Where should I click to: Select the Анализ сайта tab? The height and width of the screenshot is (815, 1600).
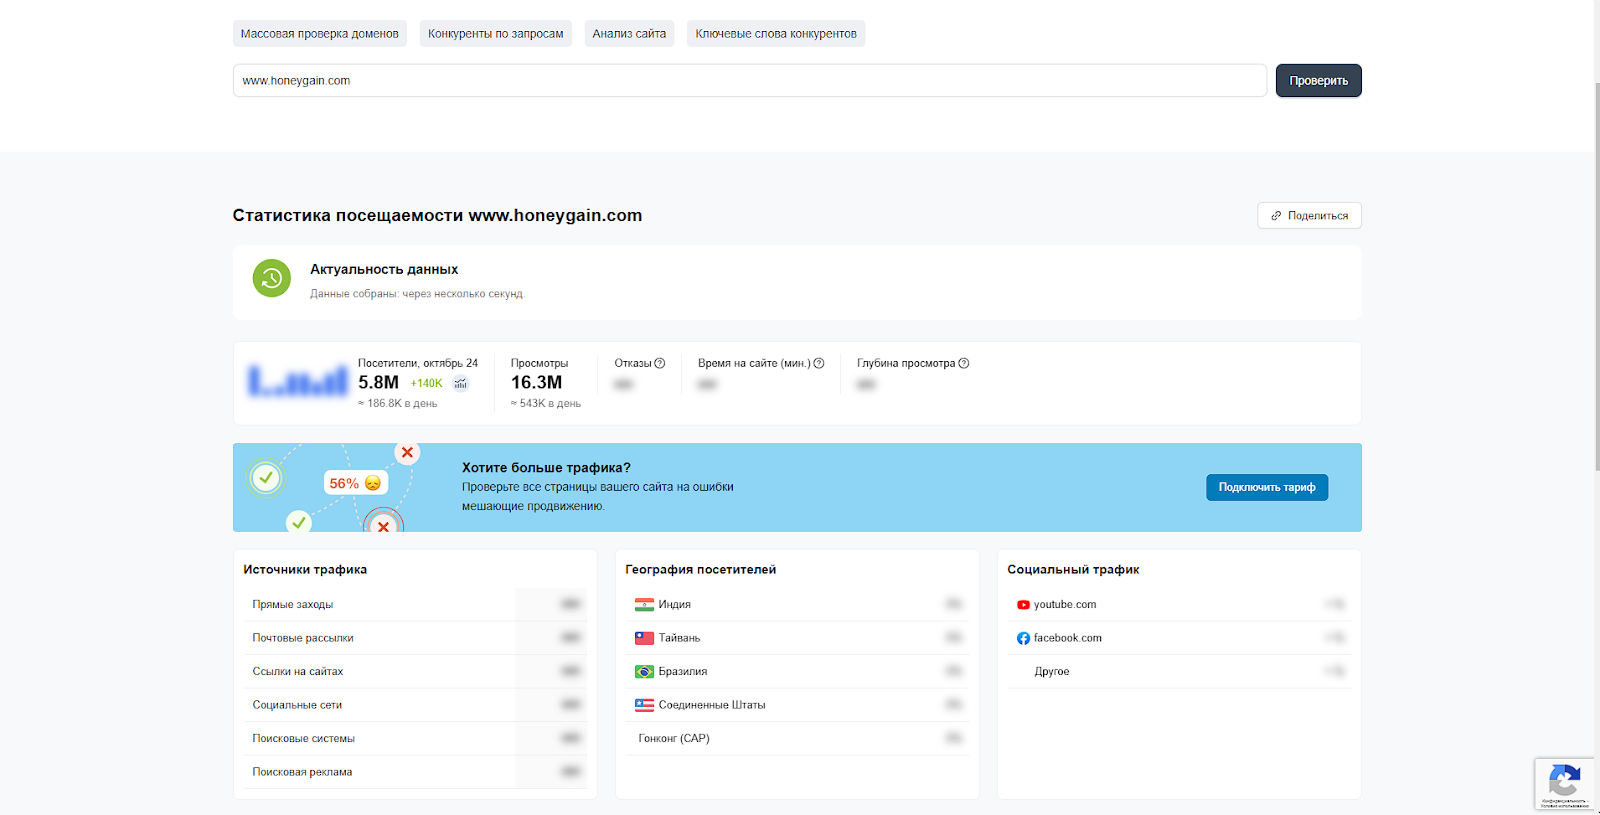(x=629, y=34)
